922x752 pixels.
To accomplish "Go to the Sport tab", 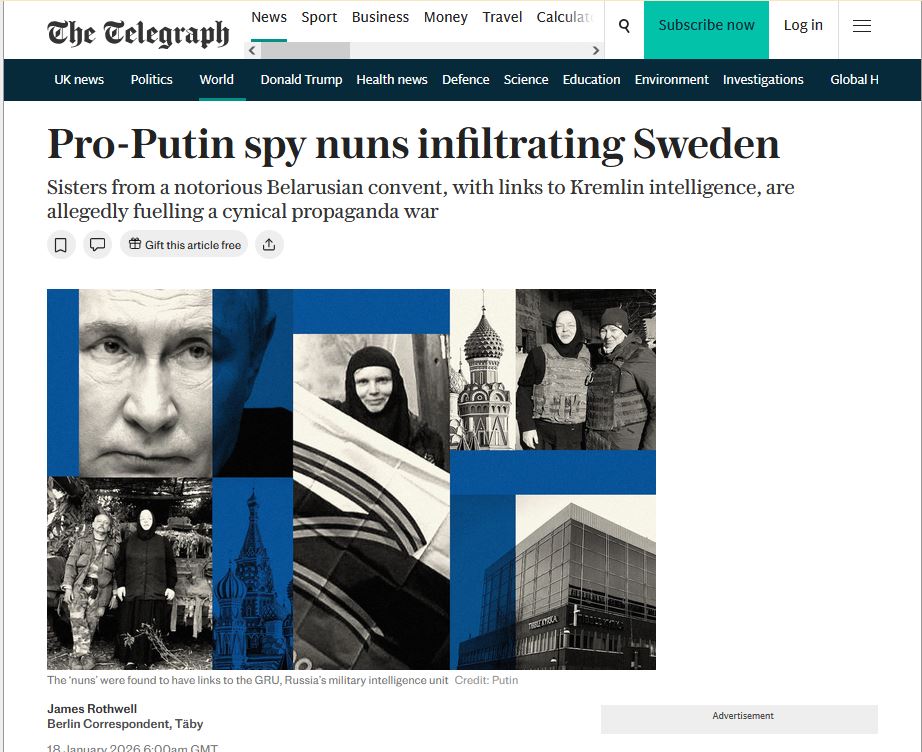I will (319, 17).
